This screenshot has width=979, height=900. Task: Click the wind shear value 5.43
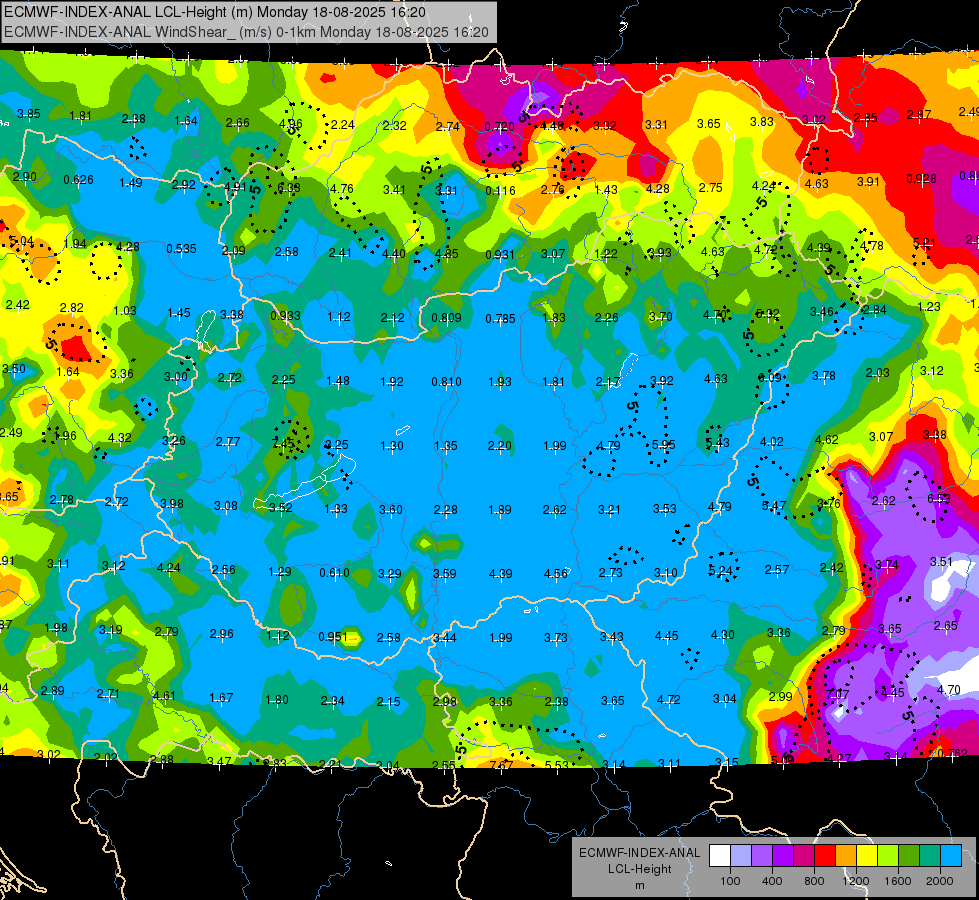point(717,443)
